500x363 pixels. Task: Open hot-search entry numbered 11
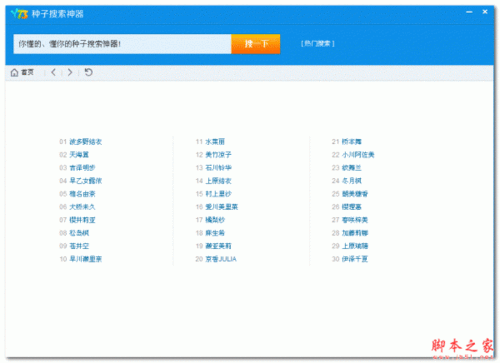click(x=215, y=142)
